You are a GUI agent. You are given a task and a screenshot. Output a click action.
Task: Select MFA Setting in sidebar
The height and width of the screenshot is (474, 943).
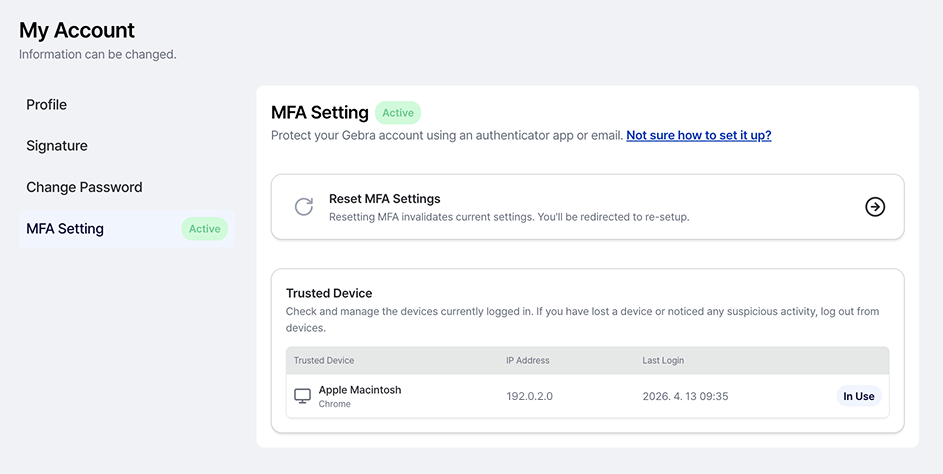[65, 229]
